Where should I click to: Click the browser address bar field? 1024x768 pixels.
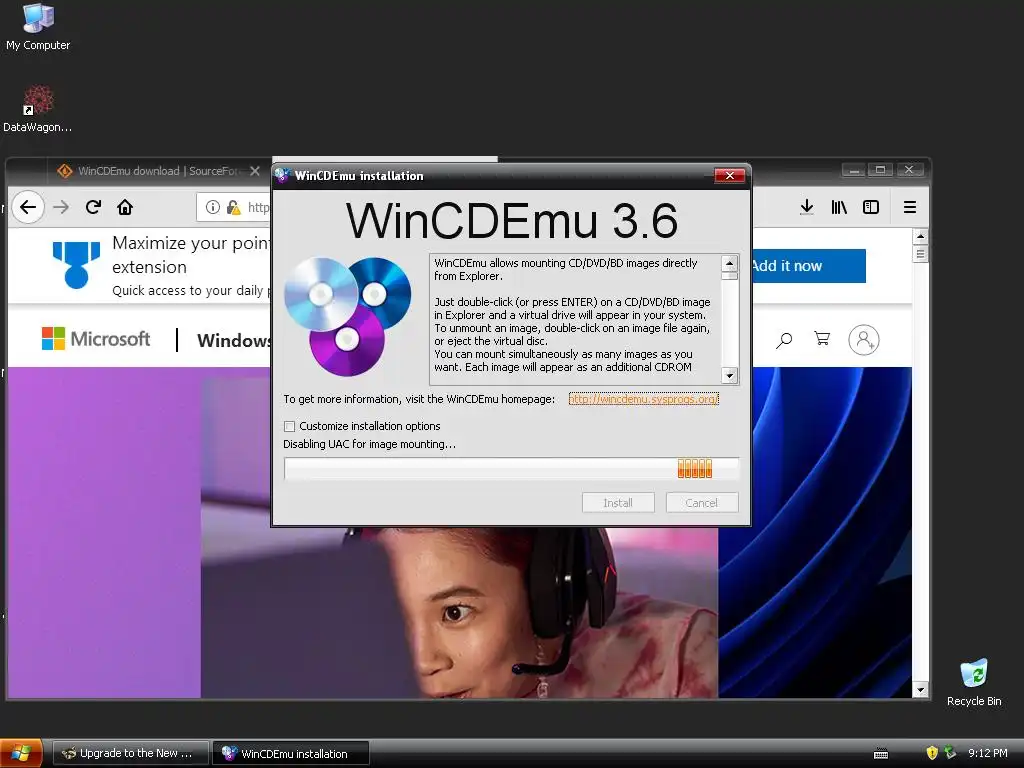tap(234, 207)
